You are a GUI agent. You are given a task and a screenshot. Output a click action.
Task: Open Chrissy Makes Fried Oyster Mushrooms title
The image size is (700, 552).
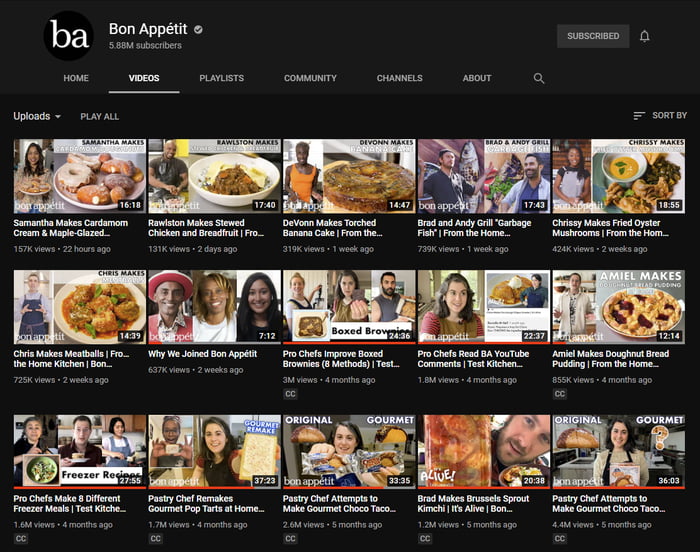click(x=610, y=228)
